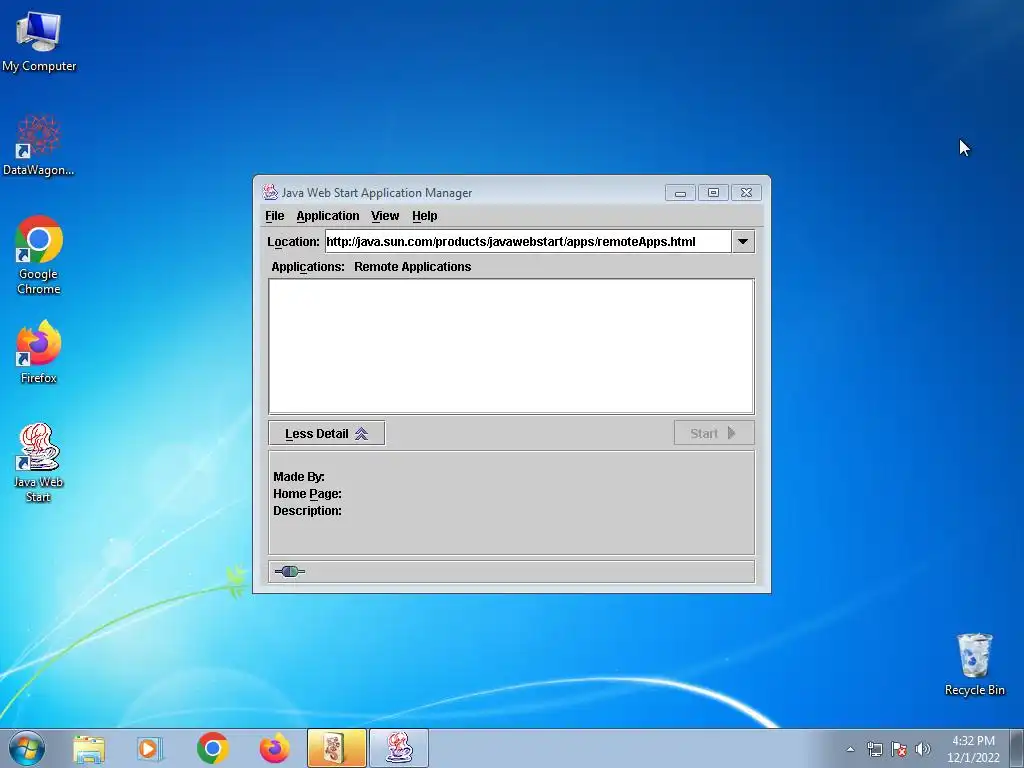Image resolution: width=1024 pixels, height=768 pixels.
Task: Select the Google Chrome desktop shortcut
Action: coord(39,255)
